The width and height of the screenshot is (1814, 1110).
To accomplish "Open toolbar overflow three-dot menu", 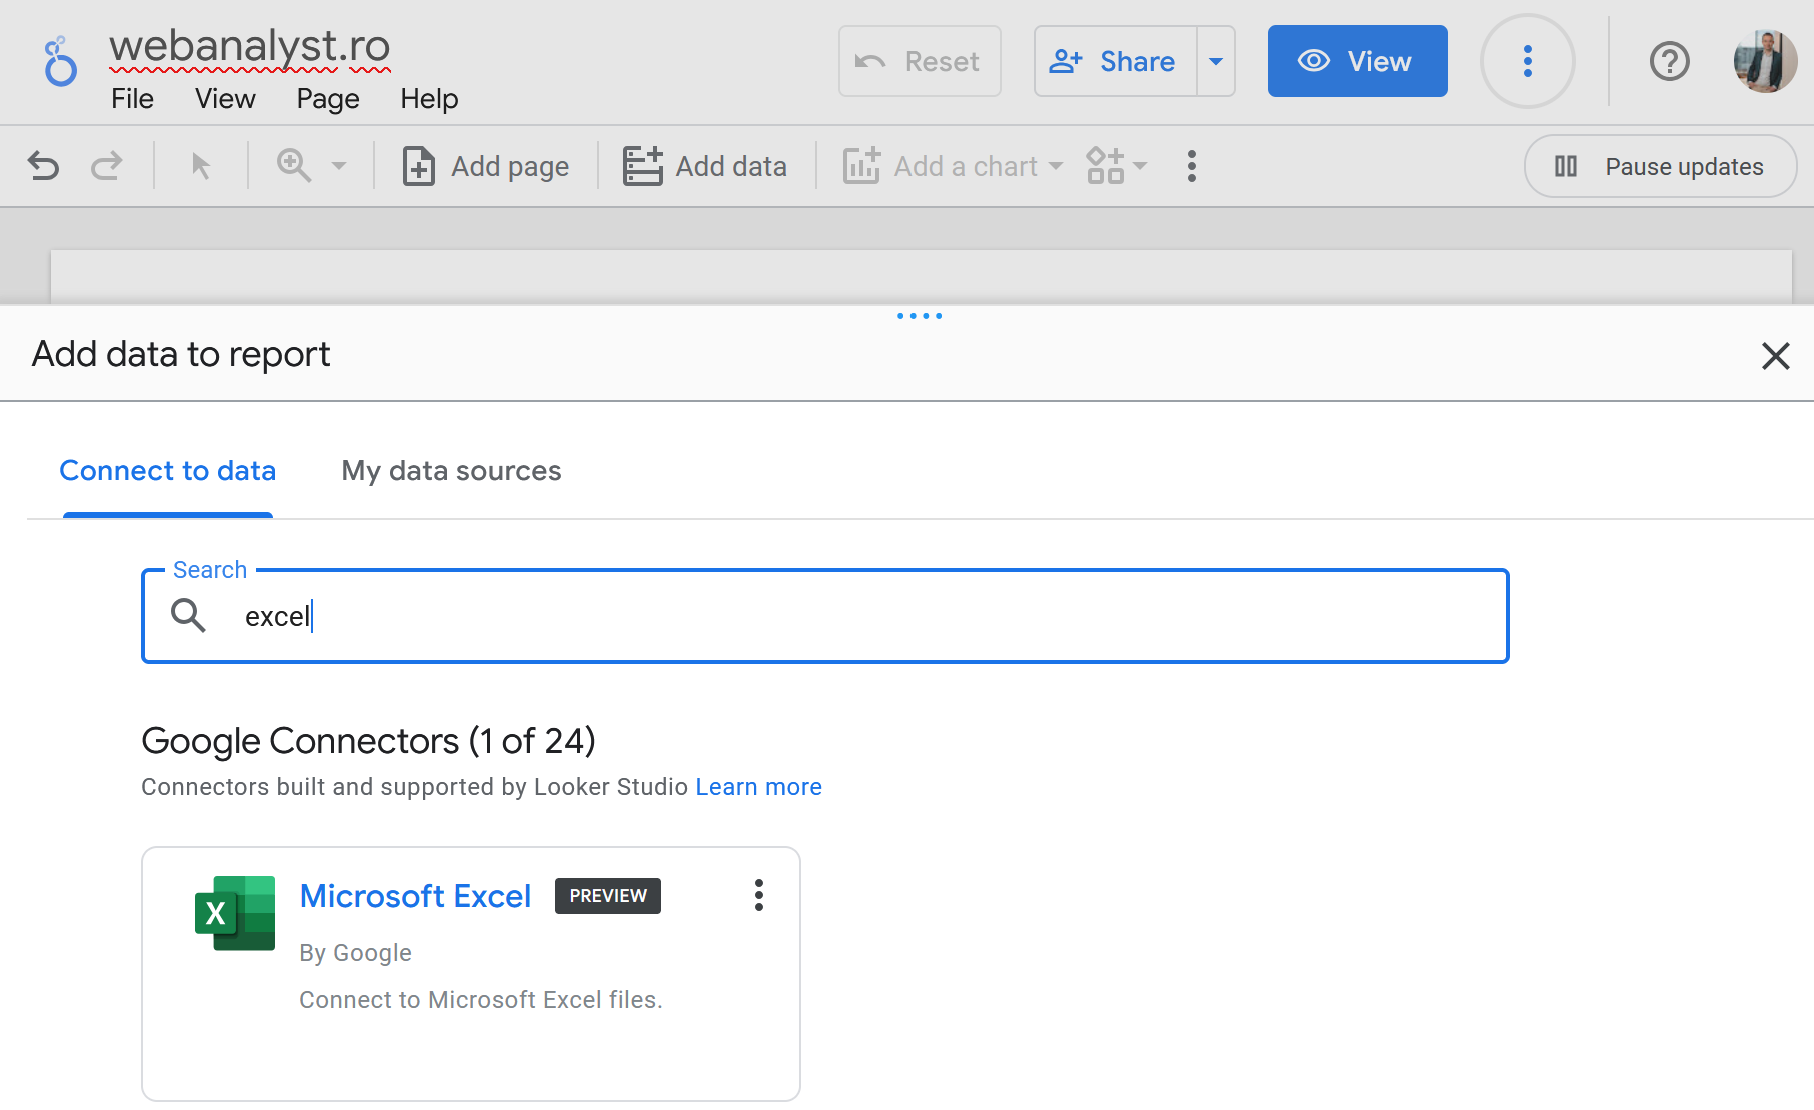I will coord(1191,166).
